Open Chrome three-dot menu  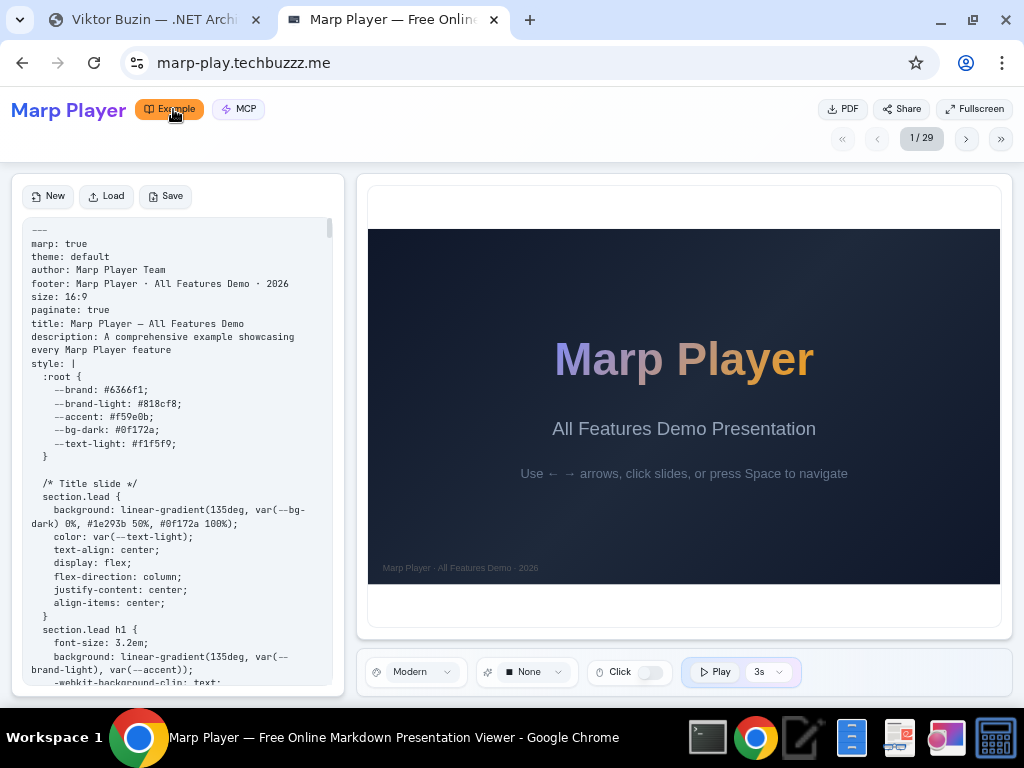click(1002, 63)
